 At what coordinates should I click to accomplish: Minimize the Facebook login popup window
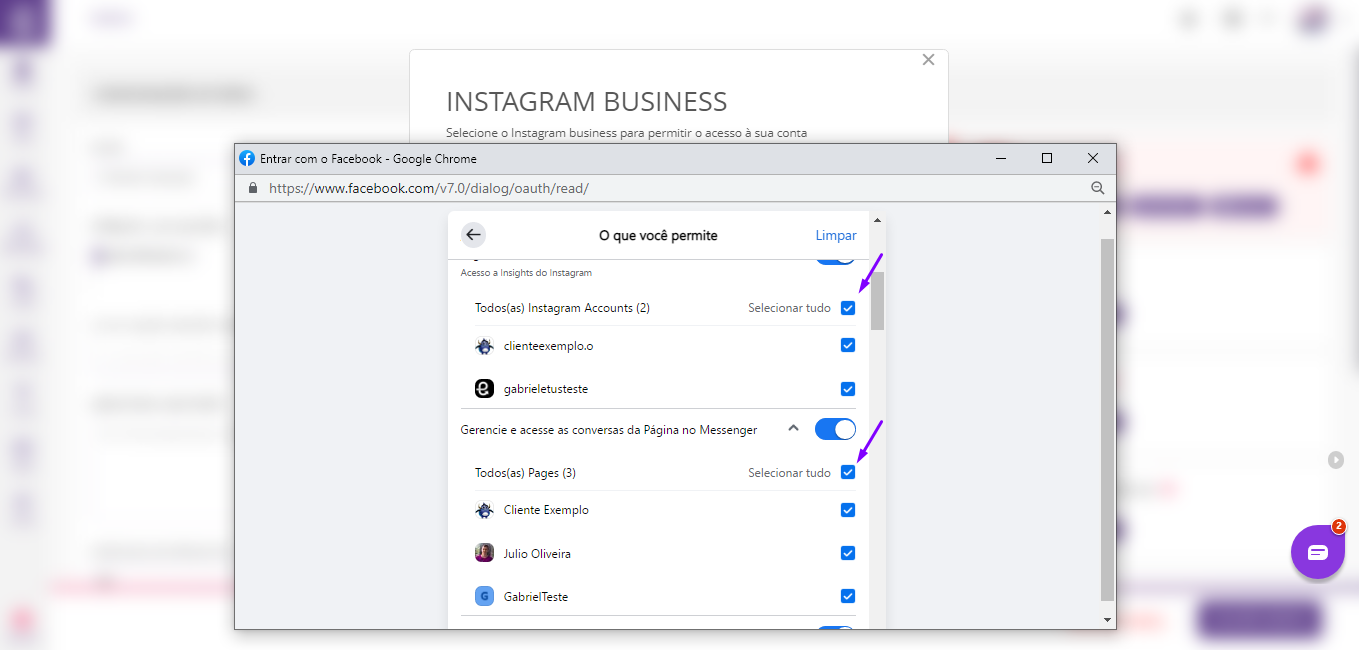point(1001,158)
